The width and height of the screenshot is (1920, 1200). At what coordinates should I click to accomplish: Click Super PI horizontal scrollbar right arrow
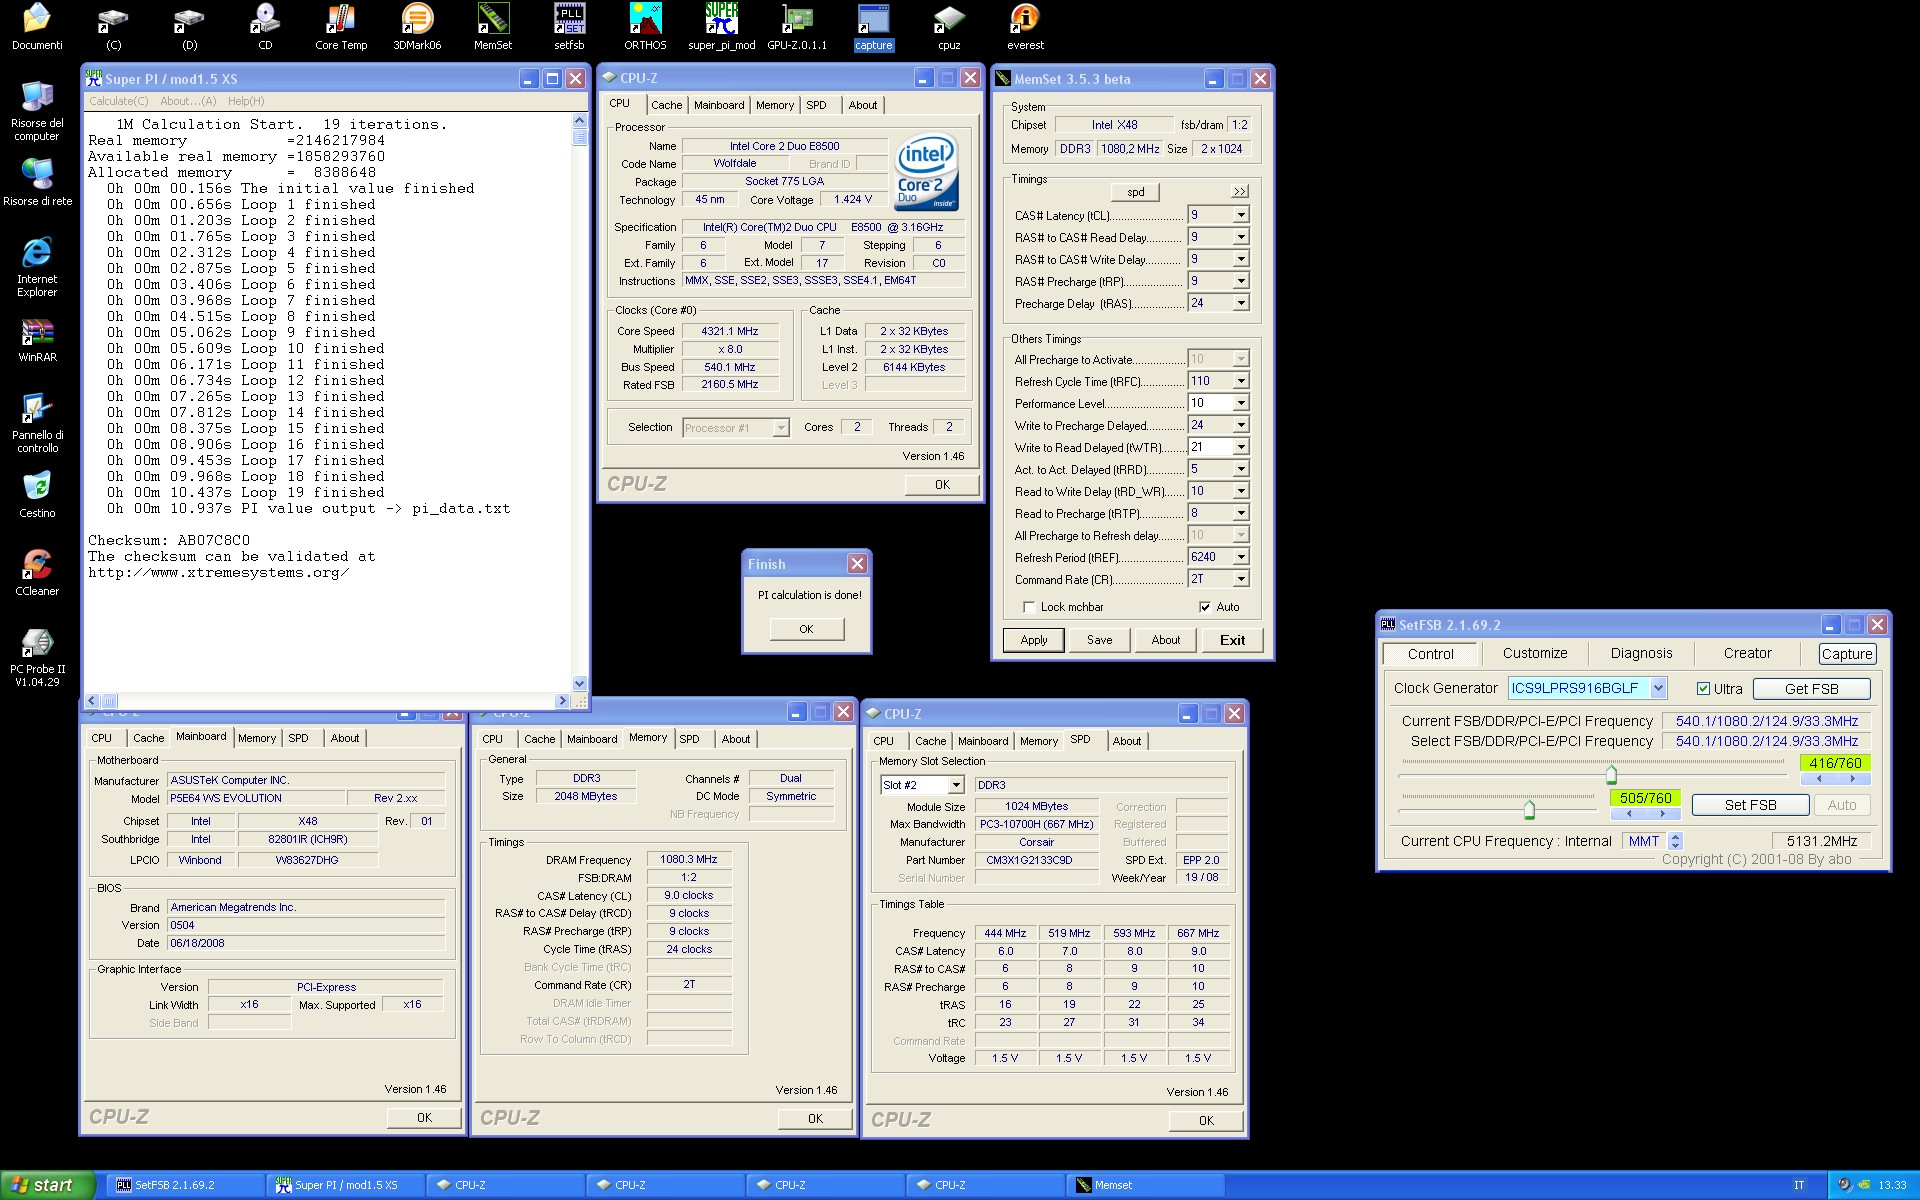point(561,701)
